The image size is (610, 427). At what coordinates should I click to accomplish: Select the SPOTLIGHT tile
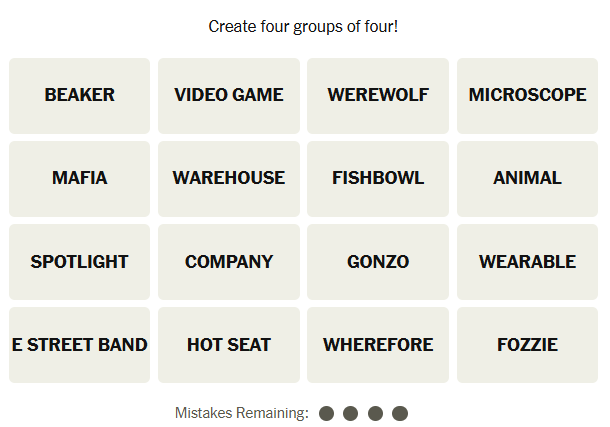[x=80, y=262]
